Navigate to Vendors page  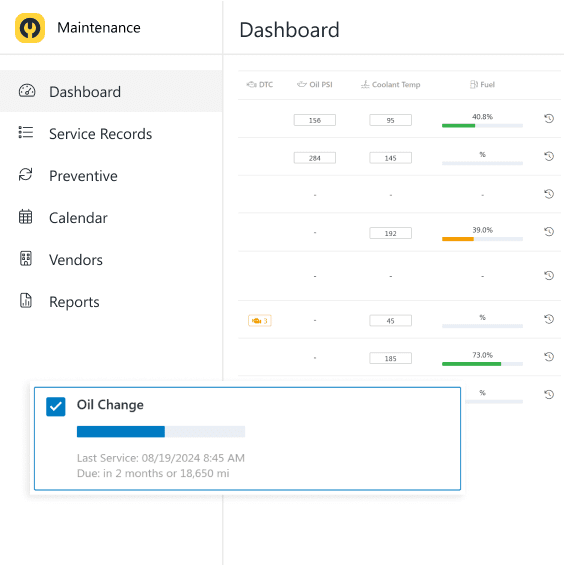coord(76,260)
